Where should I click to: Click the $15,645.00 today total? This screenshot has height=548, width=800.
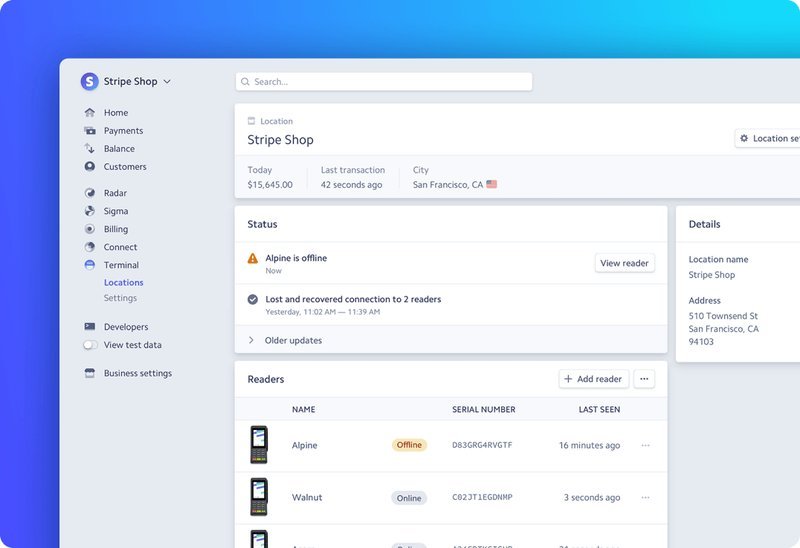270,185
